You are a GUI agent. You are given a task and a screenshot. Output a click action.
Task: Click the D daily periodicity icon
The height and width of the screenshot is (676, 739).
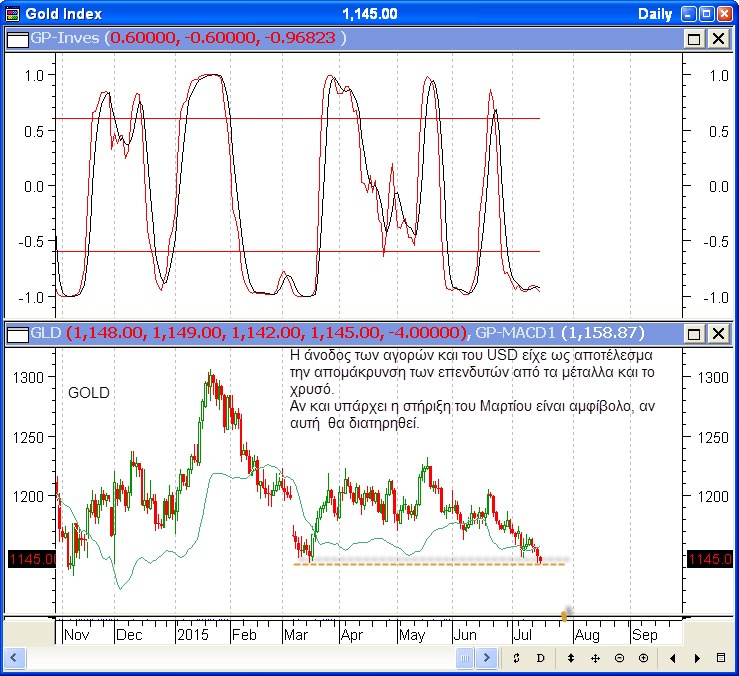coord(541,658)
